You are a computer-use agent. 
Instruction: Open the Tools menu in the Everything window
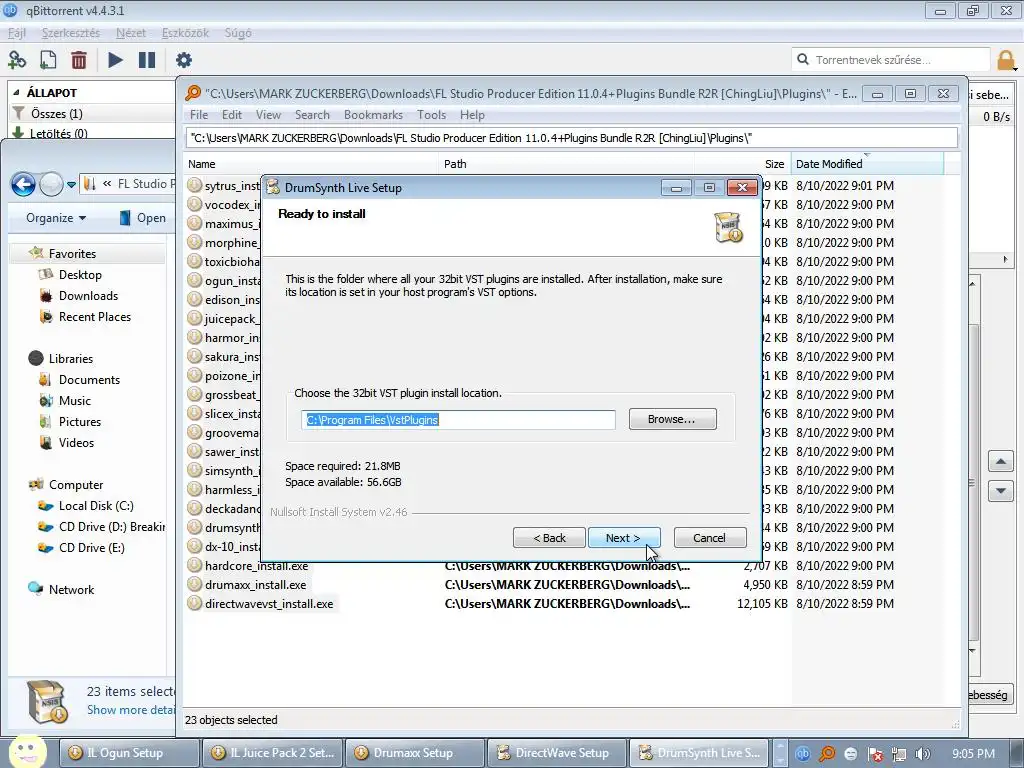[431, 115]
